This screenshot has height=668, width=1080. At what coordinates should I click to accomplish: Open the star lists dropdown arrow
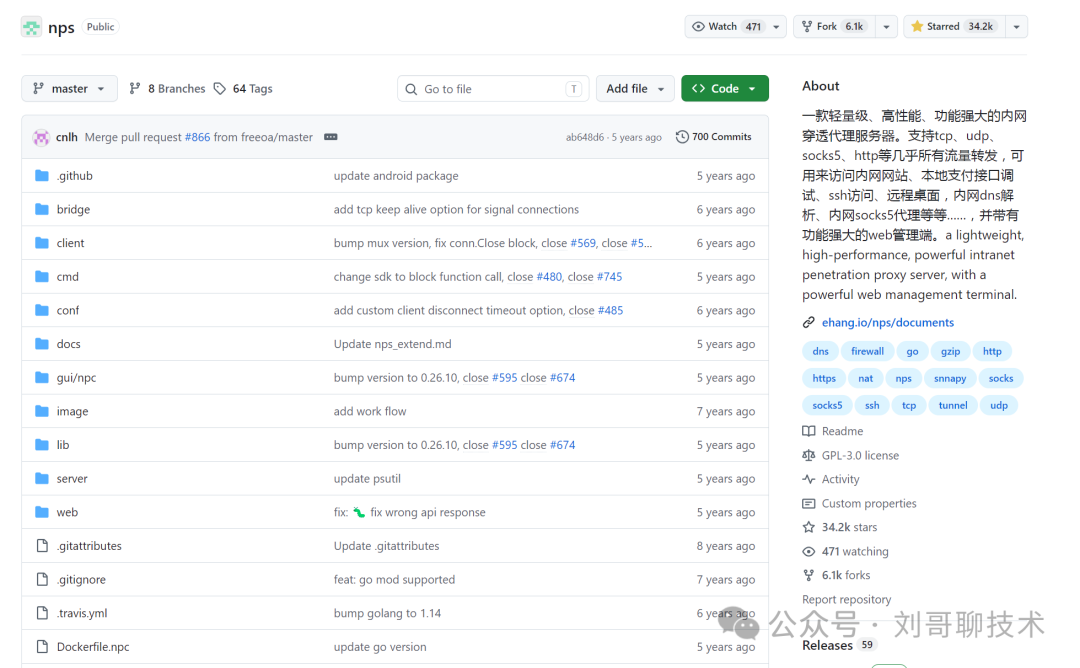pyautogui.click(x=1017, y=27)
